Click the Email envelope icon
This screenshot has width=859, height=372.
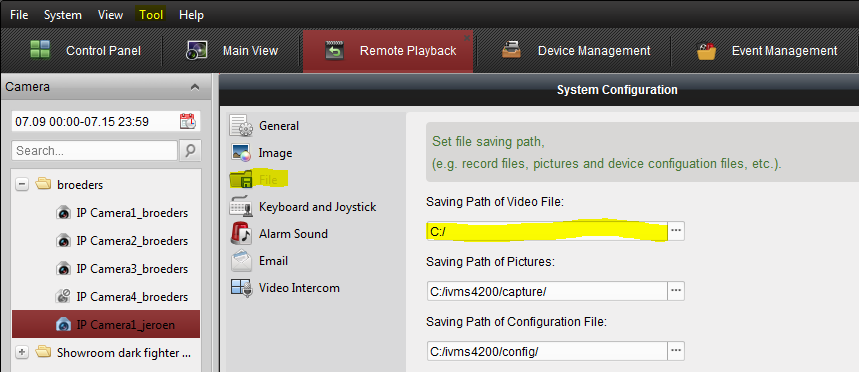pos(242,261)
